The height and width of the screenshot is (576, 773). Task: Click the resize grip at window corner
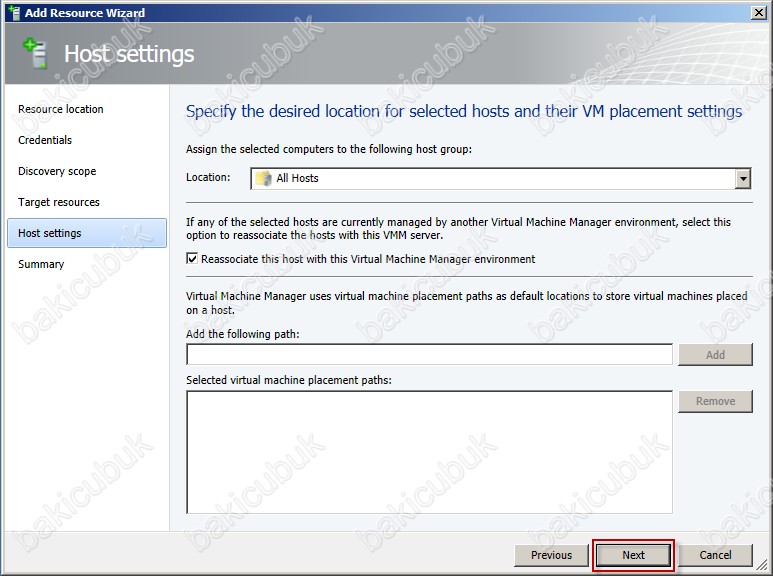click(763, 565)
